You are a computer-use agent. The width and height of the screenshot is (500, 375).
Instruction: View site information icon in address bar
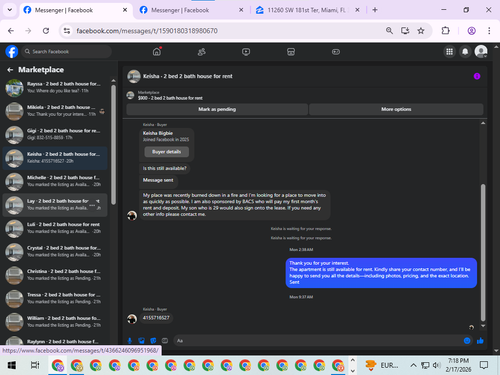pos(67,31)
